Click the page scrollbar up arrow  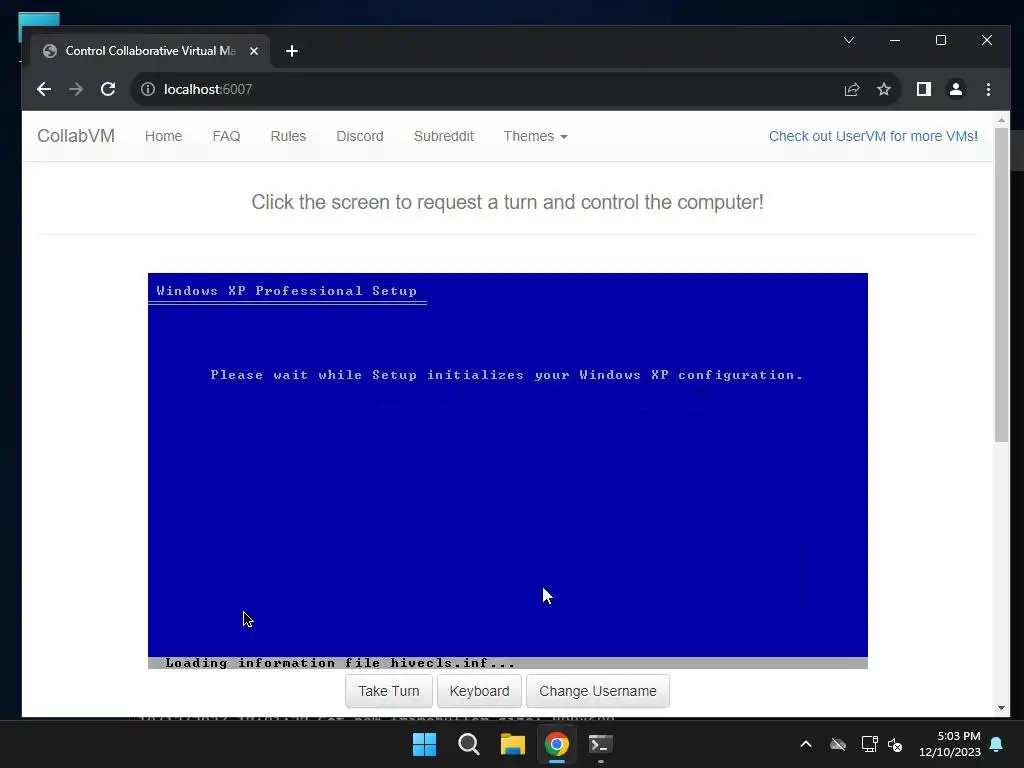point(1001,120)
